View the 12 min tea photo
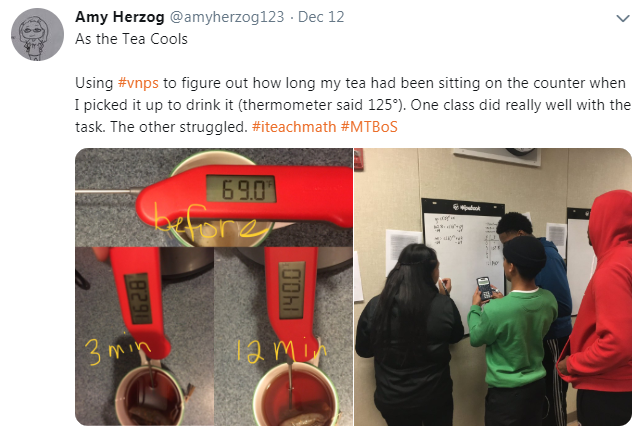 point(284,336)
